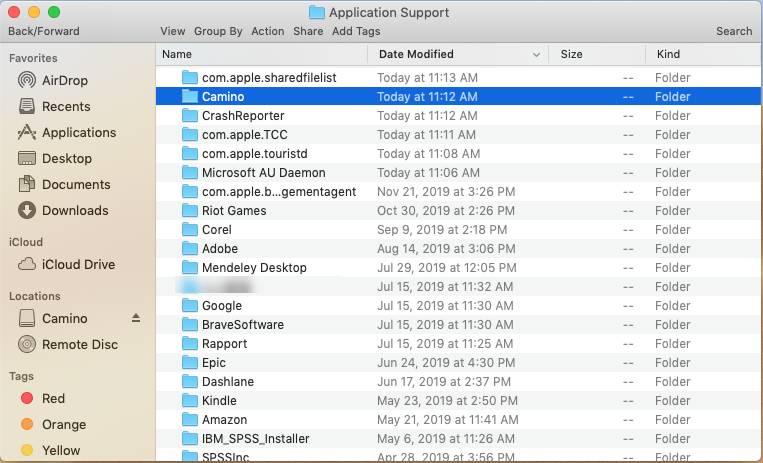Click the Search field
This screenshot has height=463, width=763.
(733, 31)
